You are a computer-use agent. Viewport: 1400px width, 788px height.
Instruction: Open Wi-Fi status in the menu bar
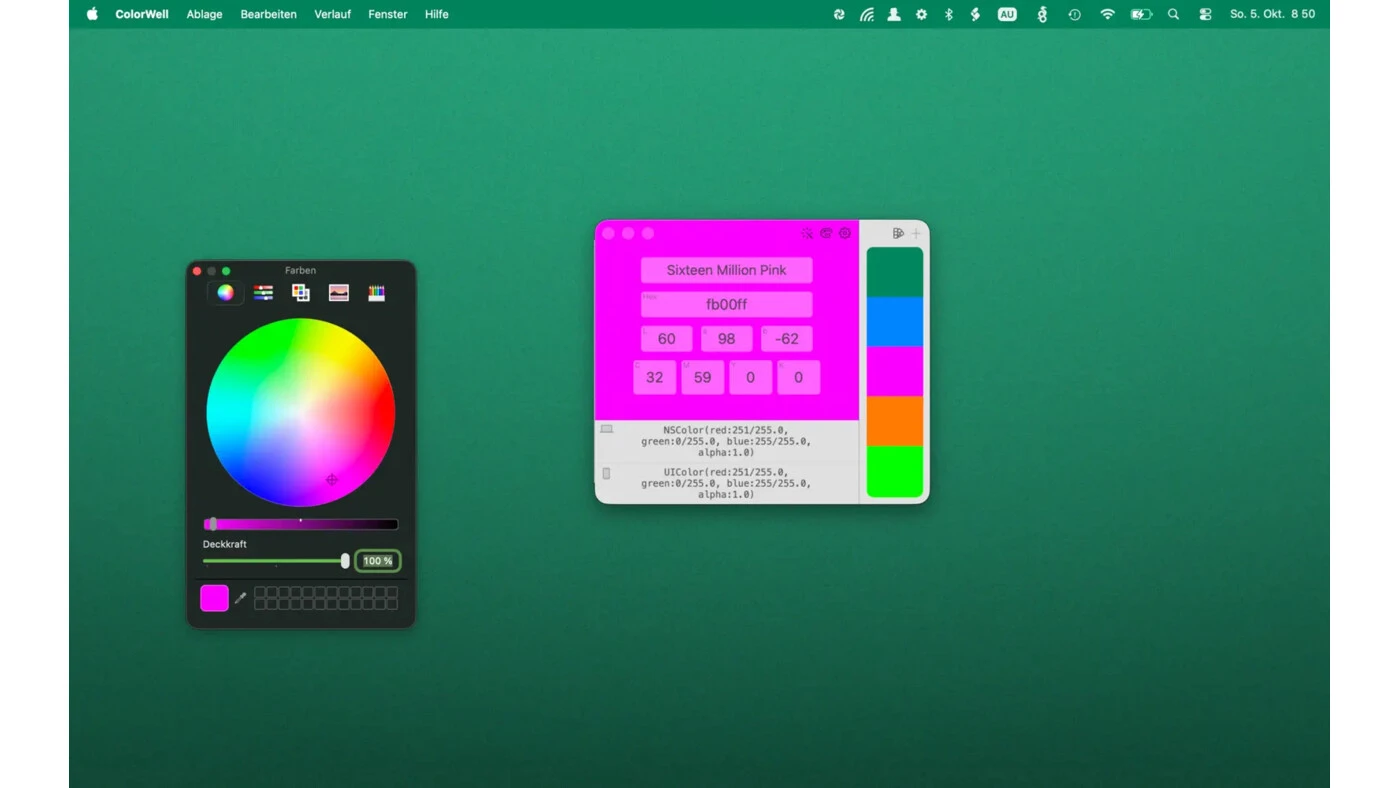(x=1107, y=14)
